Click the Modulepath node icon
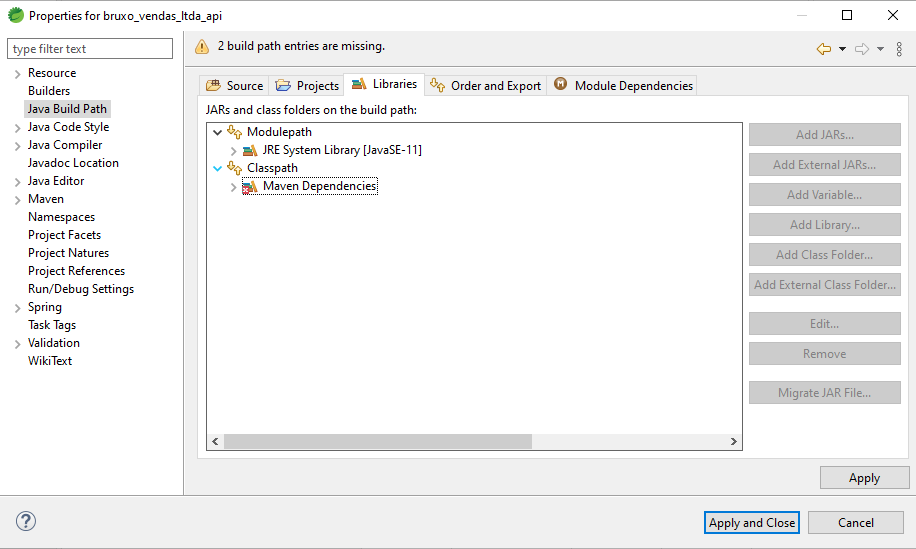Screen dimensions: 916x549 [x=234, y=132]
